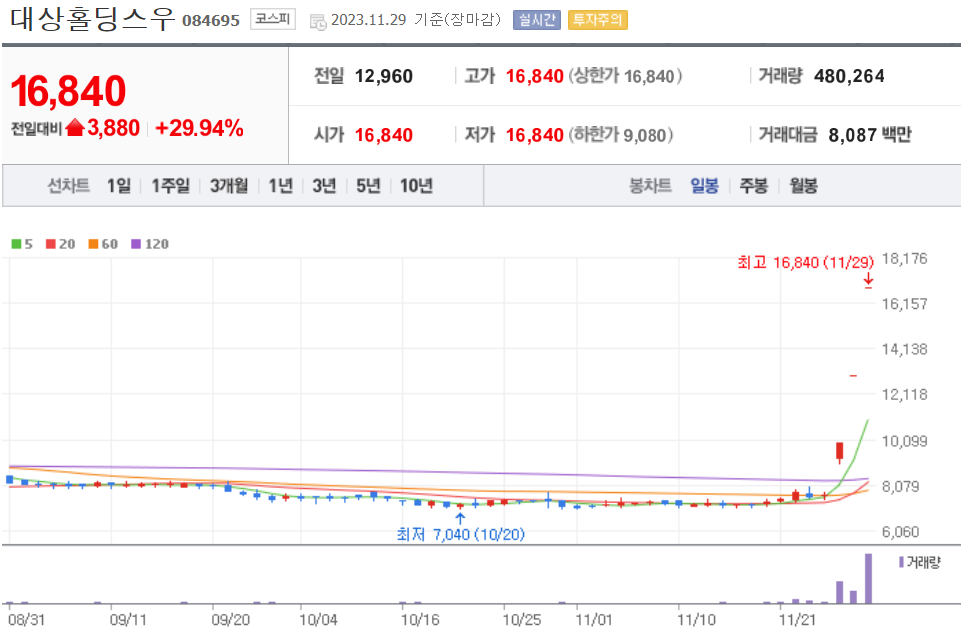Switch line chart to 3개월
The height and width of the screenshot is (642, 961).
(229, 186)
